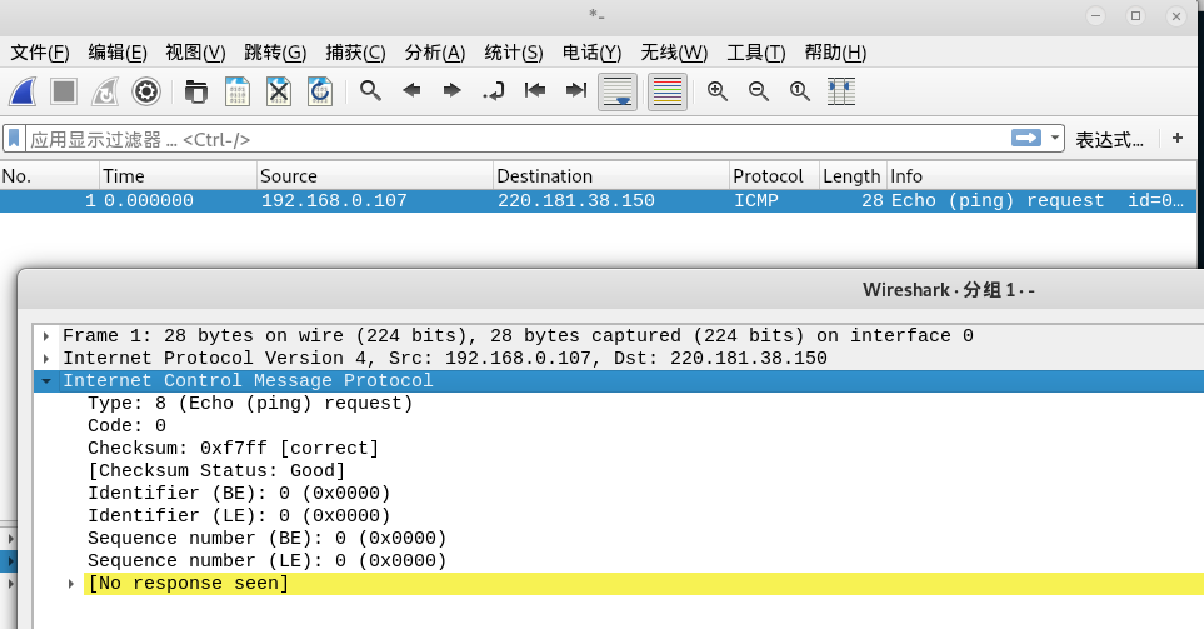1204x629 pixels.
Task: Open capture options gear icon
Action: (x=147, y=92)
